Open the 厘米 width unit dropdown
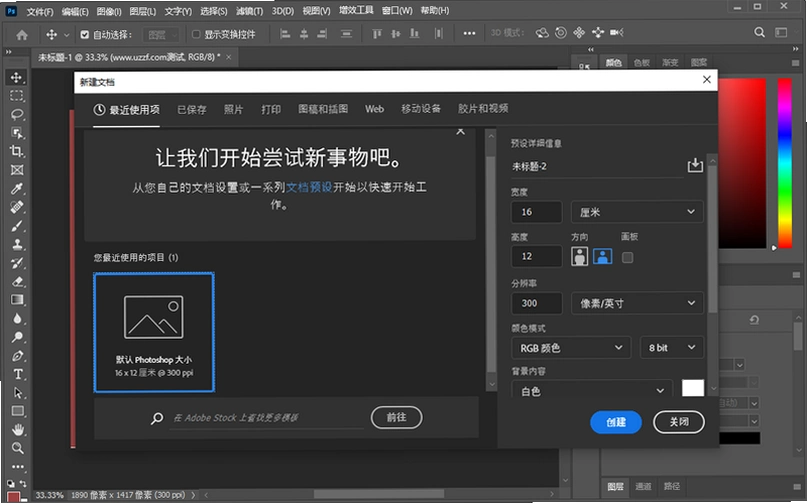The width and height of the screenshot is (807, 503). pos(637,212)
